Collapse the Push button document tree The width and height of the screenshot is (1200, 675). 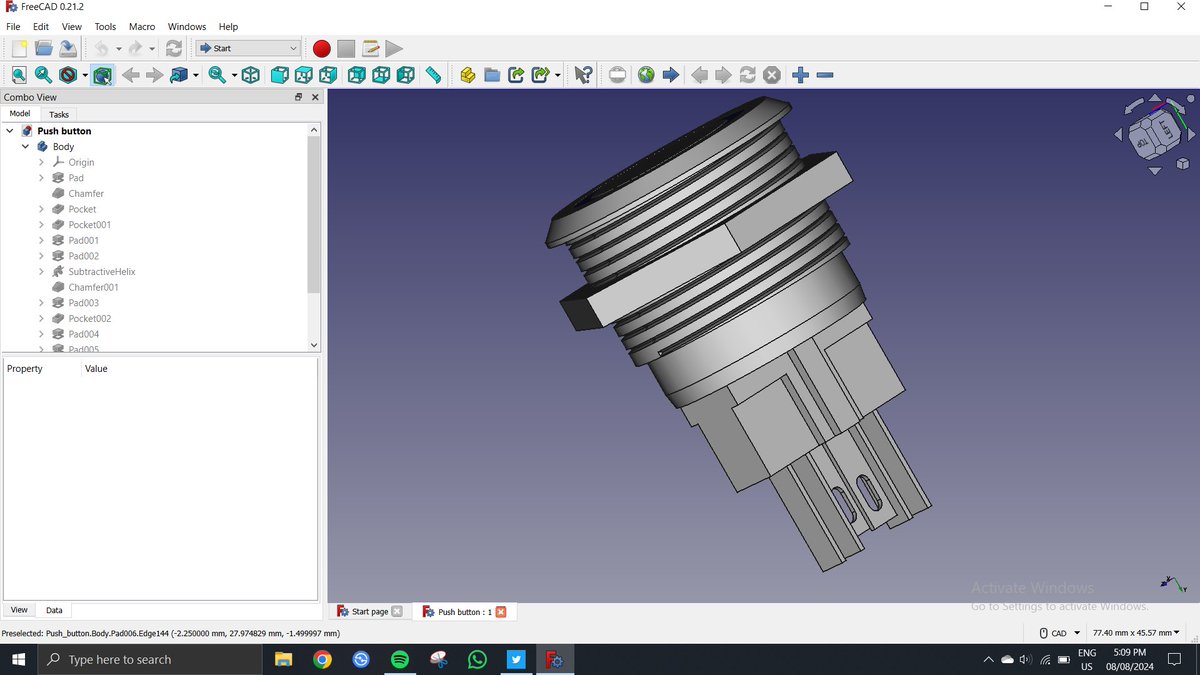click(10, 131)
